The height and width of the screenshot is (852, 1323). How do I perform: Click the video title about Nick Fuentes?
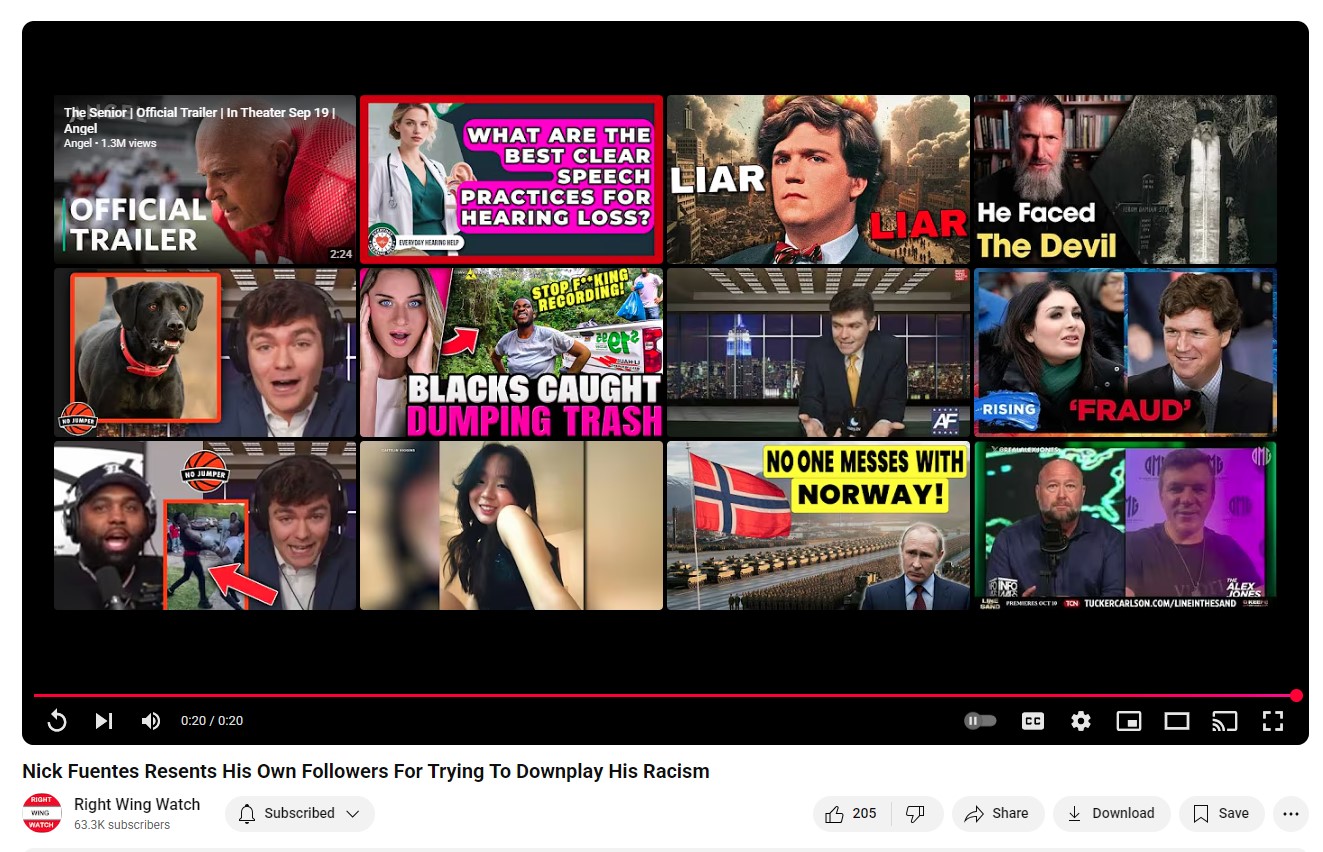click(x=366, y=771)
